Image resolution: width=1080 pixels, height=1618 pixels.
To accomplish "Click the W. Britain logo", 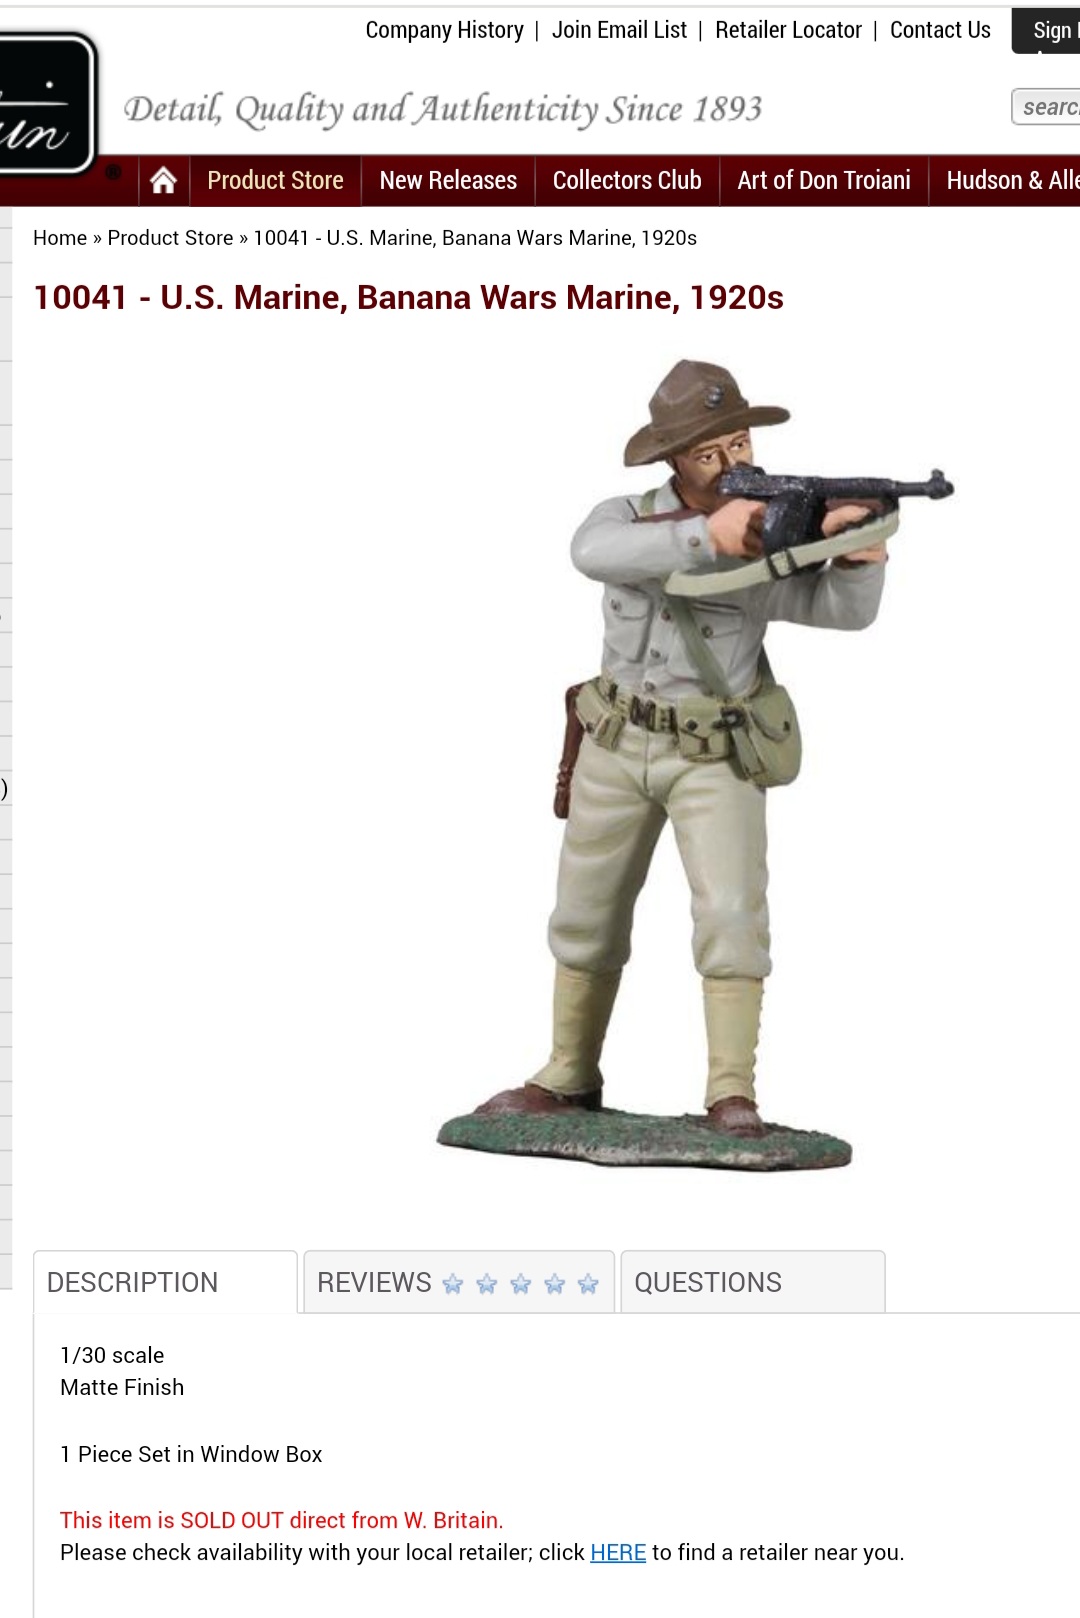I will tap(47, 104).
